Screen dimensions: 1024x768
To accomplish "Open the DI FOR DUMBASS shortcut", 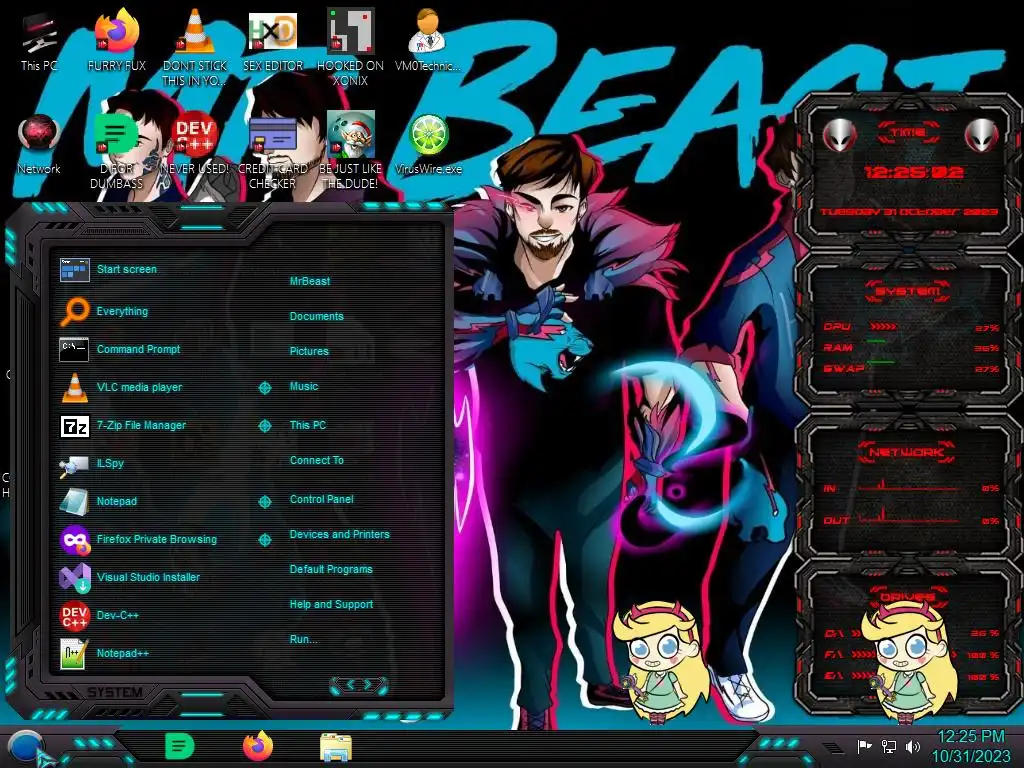I will click(x=117, y=152).
